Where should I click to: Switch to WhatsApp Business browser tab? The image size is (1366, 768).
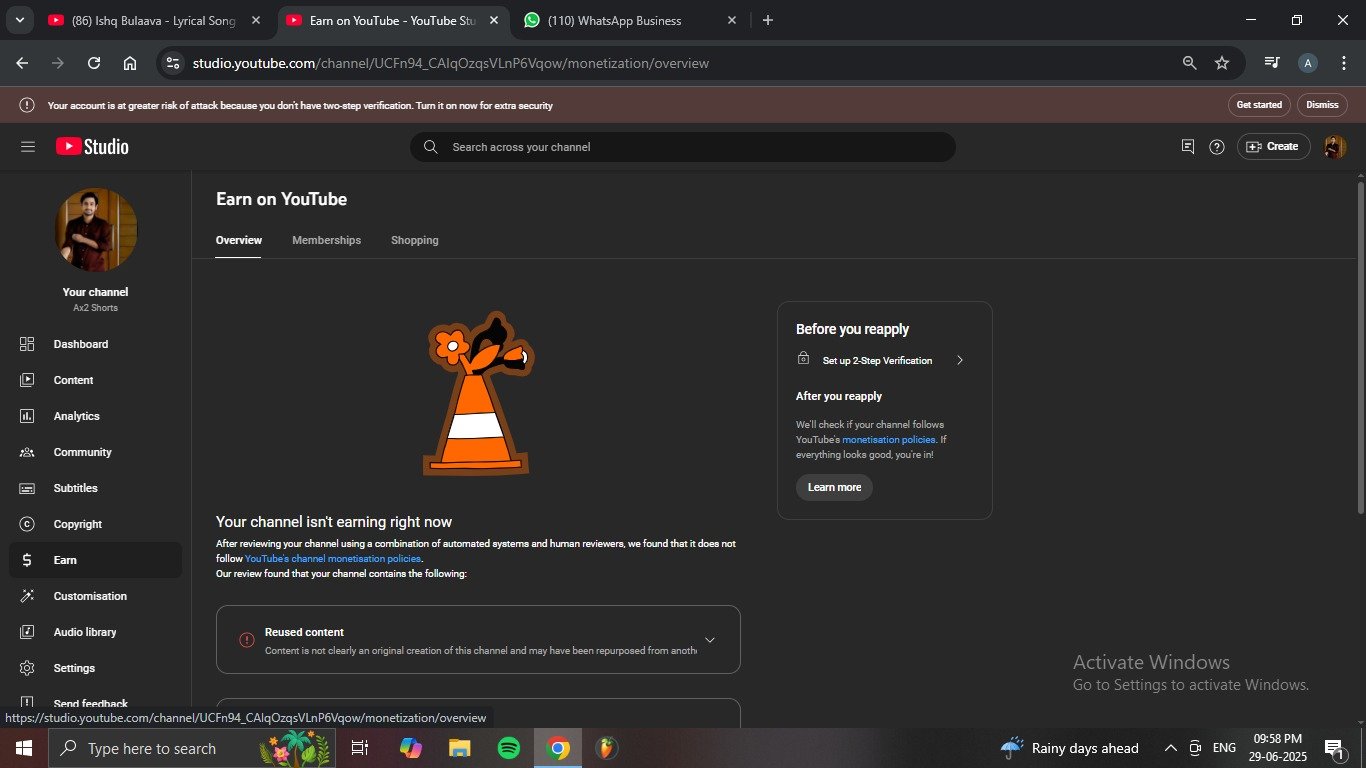coord(631,20)
